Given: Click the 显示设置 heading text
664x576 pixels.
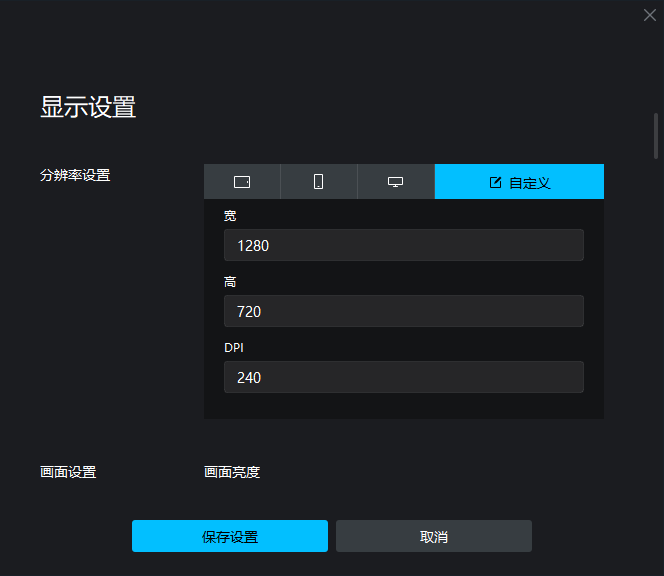Looking at the screenshot, I should pos(88,107).
